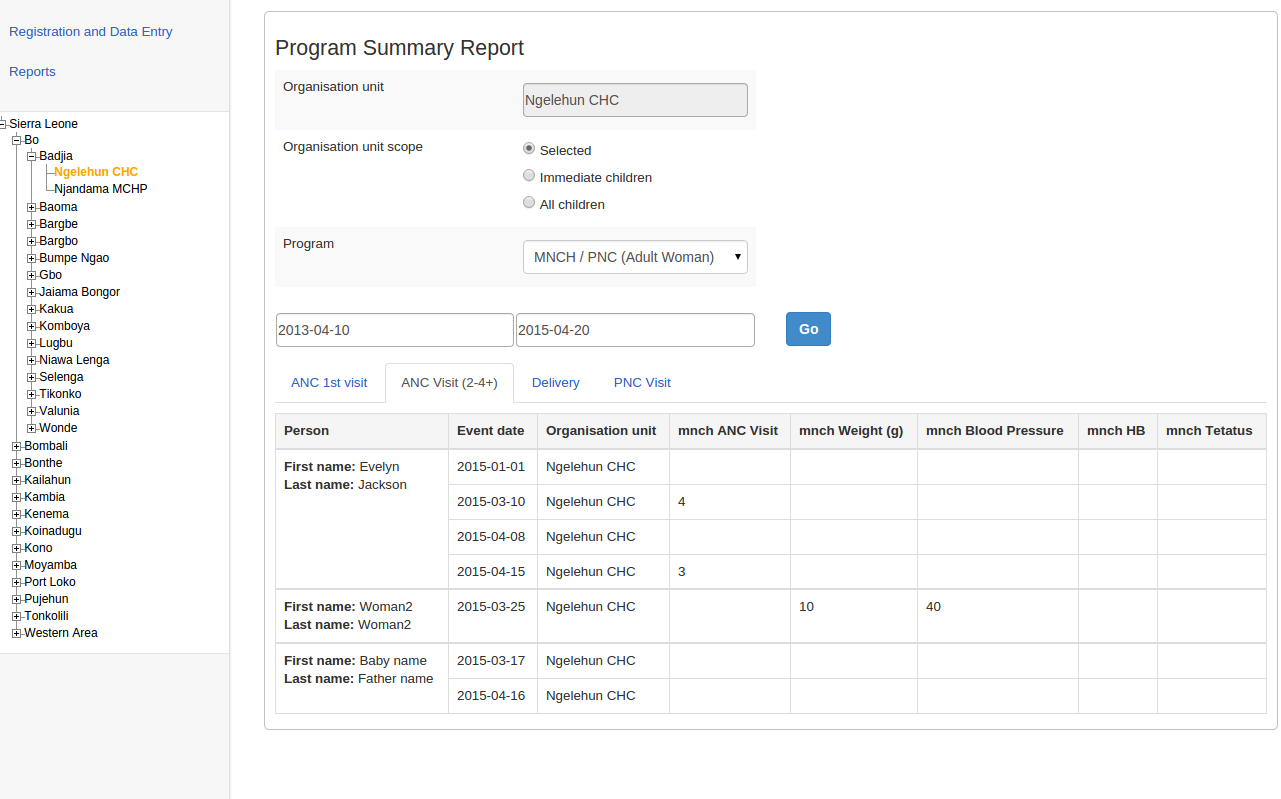Screen dimensions: 1281x799
Task: Collapse the Badjia tree node
Action: [x=32, y=156]
